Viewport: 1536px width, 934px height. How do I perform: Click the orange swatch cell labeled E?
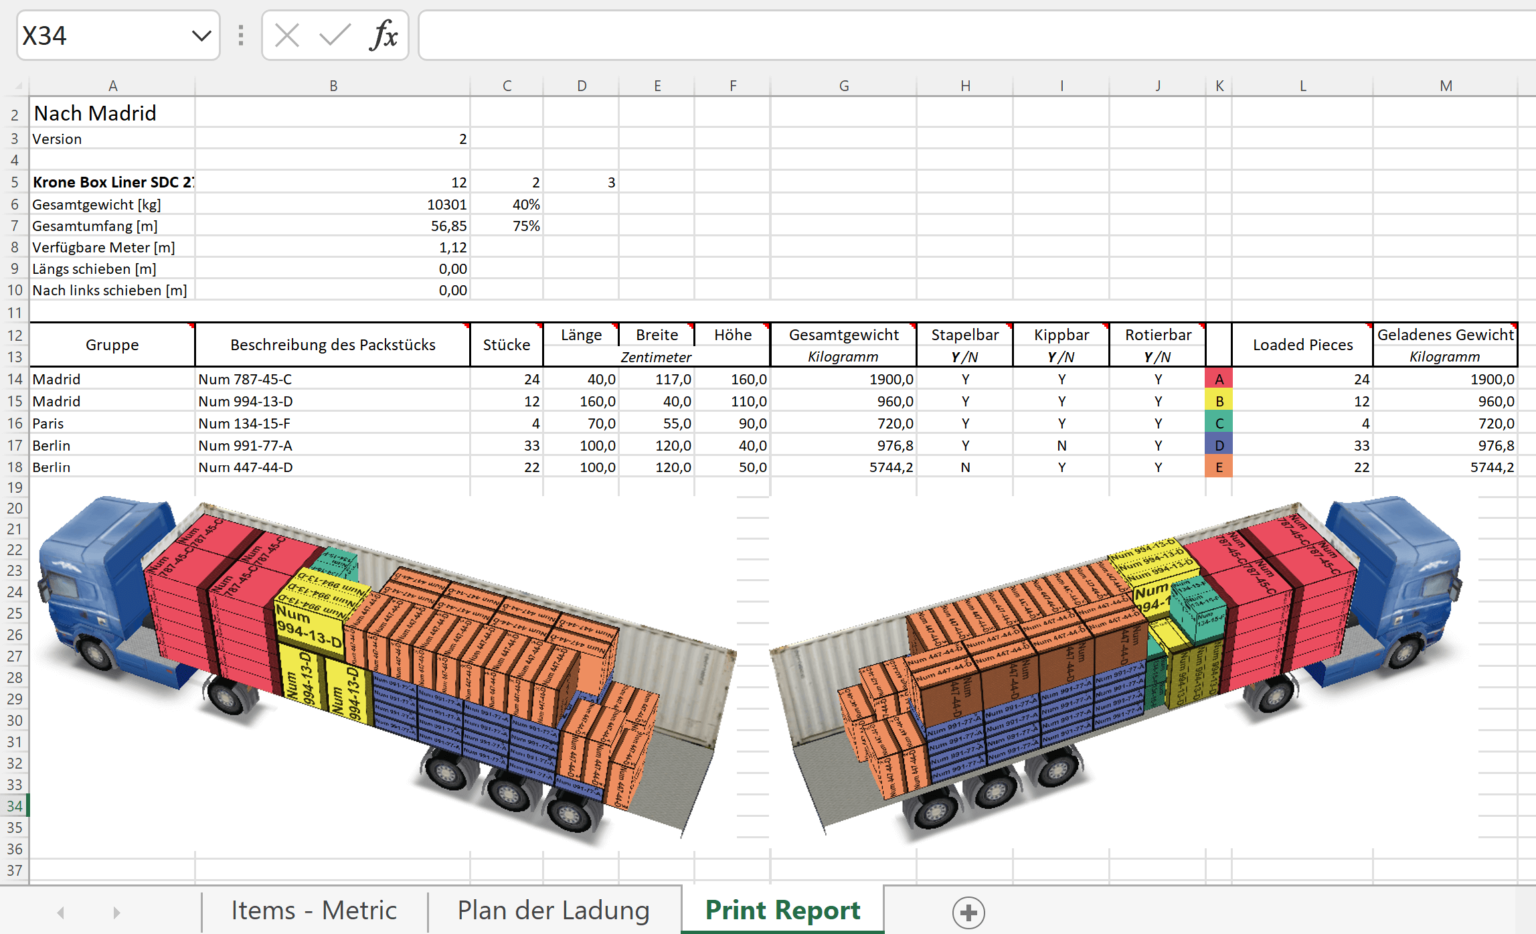[x=1218, y=468]
